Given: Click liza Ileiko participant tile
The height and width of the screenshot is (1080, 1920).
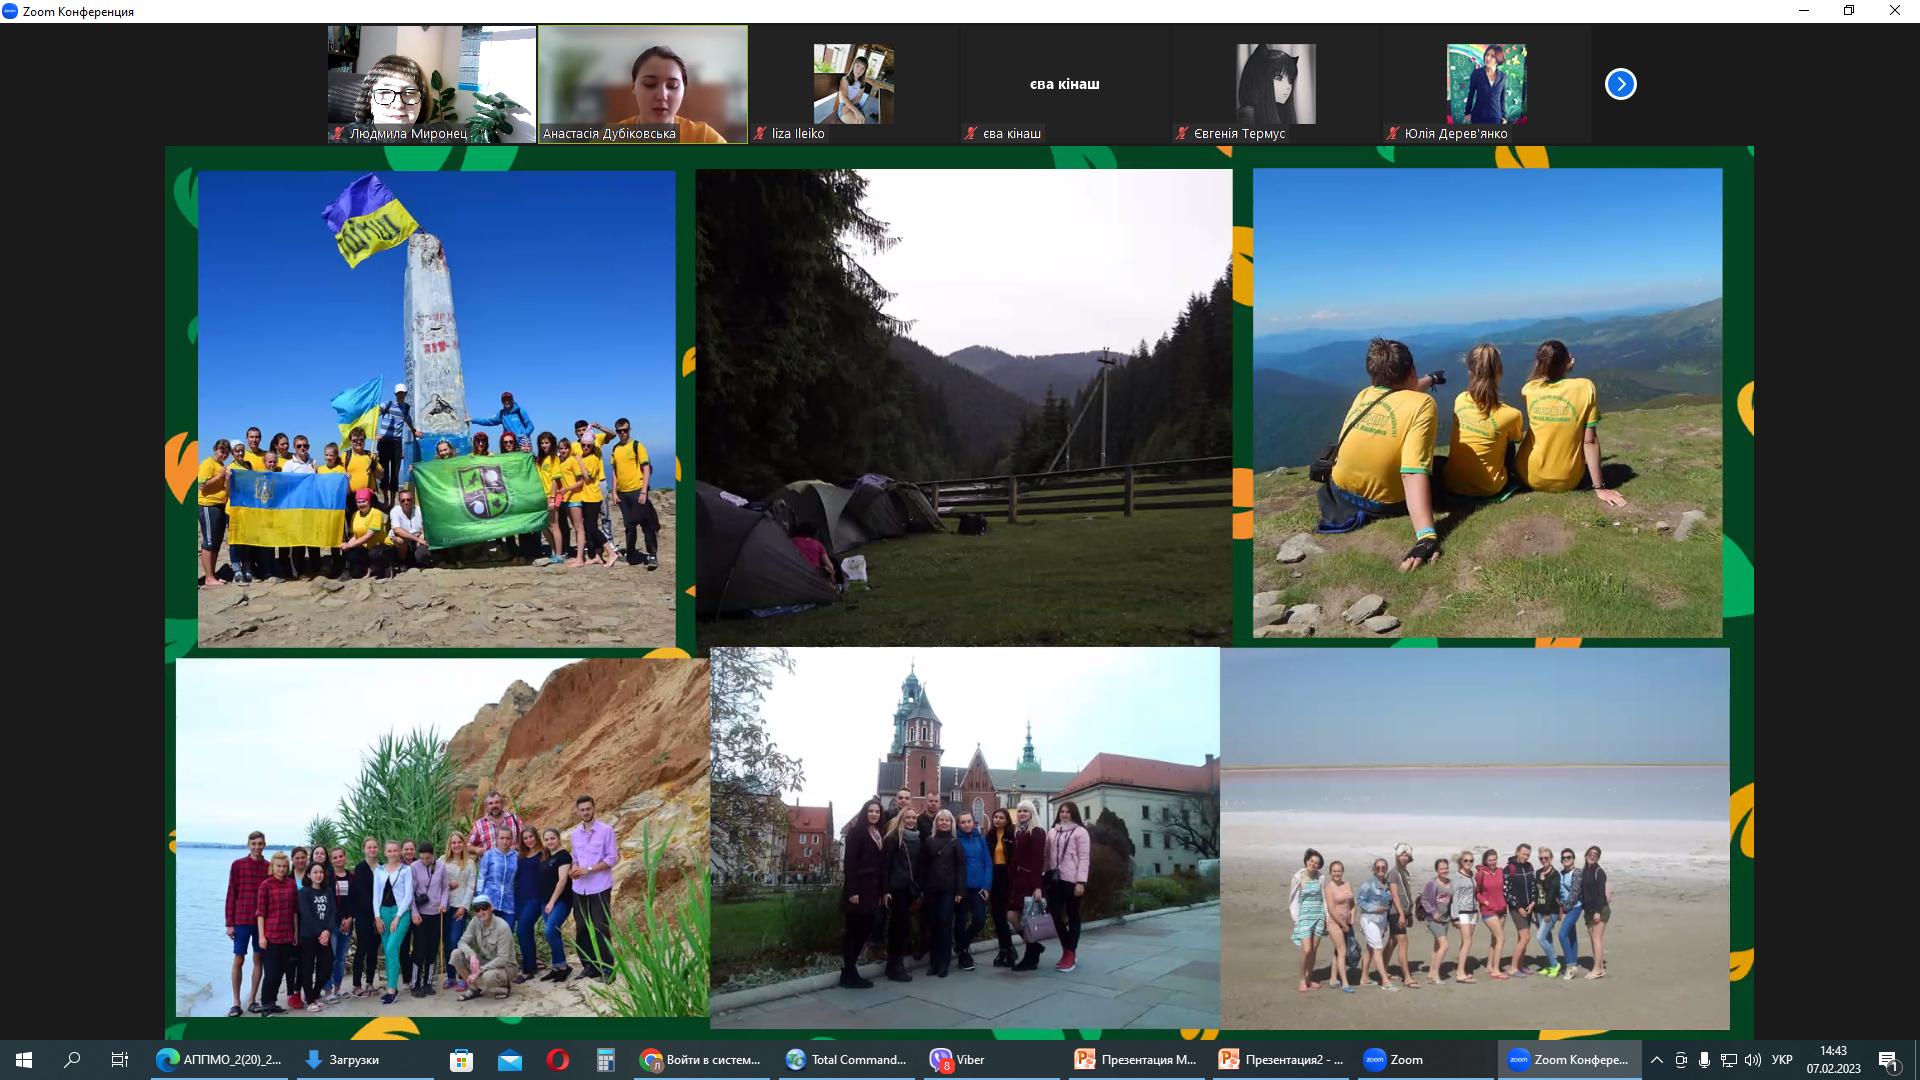Looking at the screenshot, I should (x=853, y=84).
